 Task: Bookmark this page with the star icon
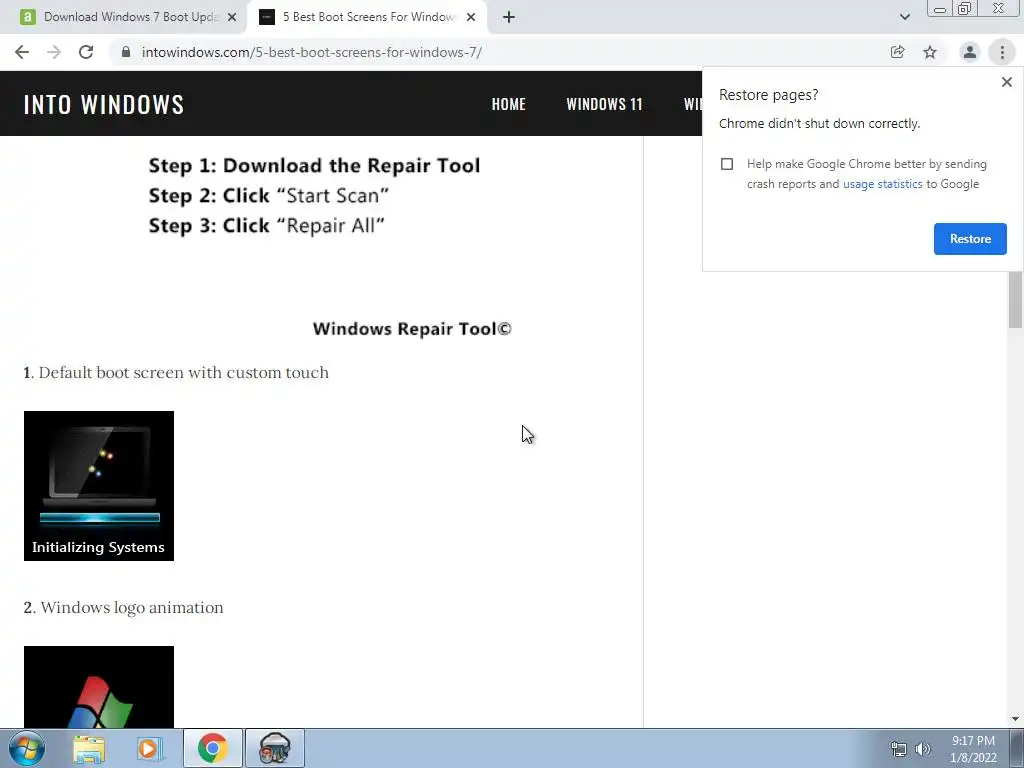[930, 52]
